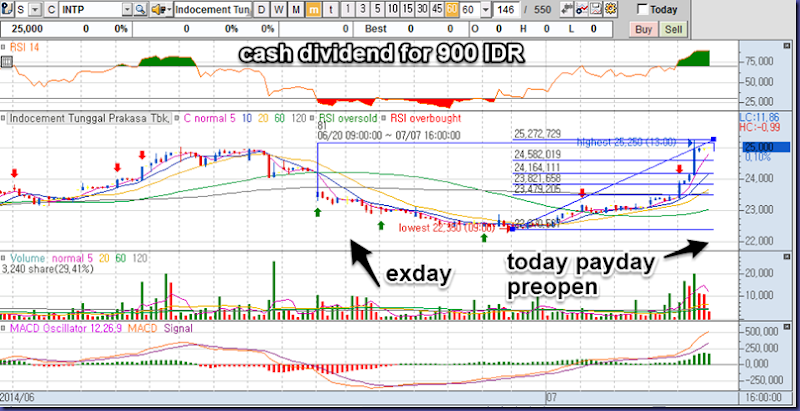Viewport: 800px width, 411px height.
Task: Click the Signal legend label in MACD panel
Action: (x=178, y=329)
